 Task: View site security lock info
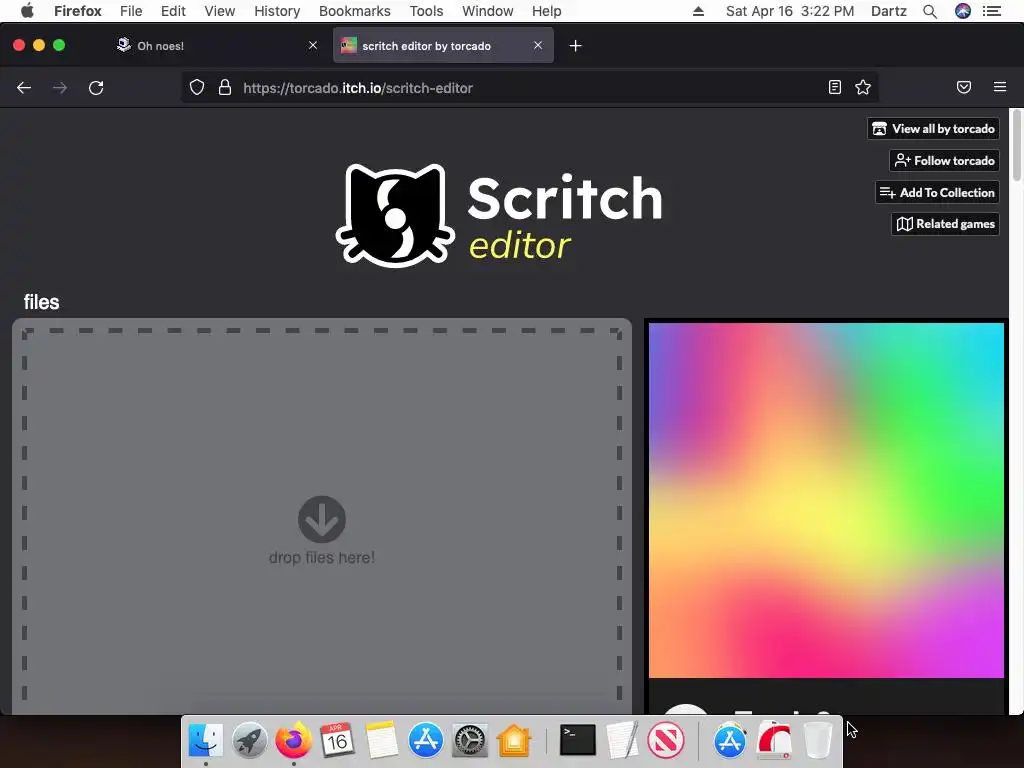[x=225, y=88]
